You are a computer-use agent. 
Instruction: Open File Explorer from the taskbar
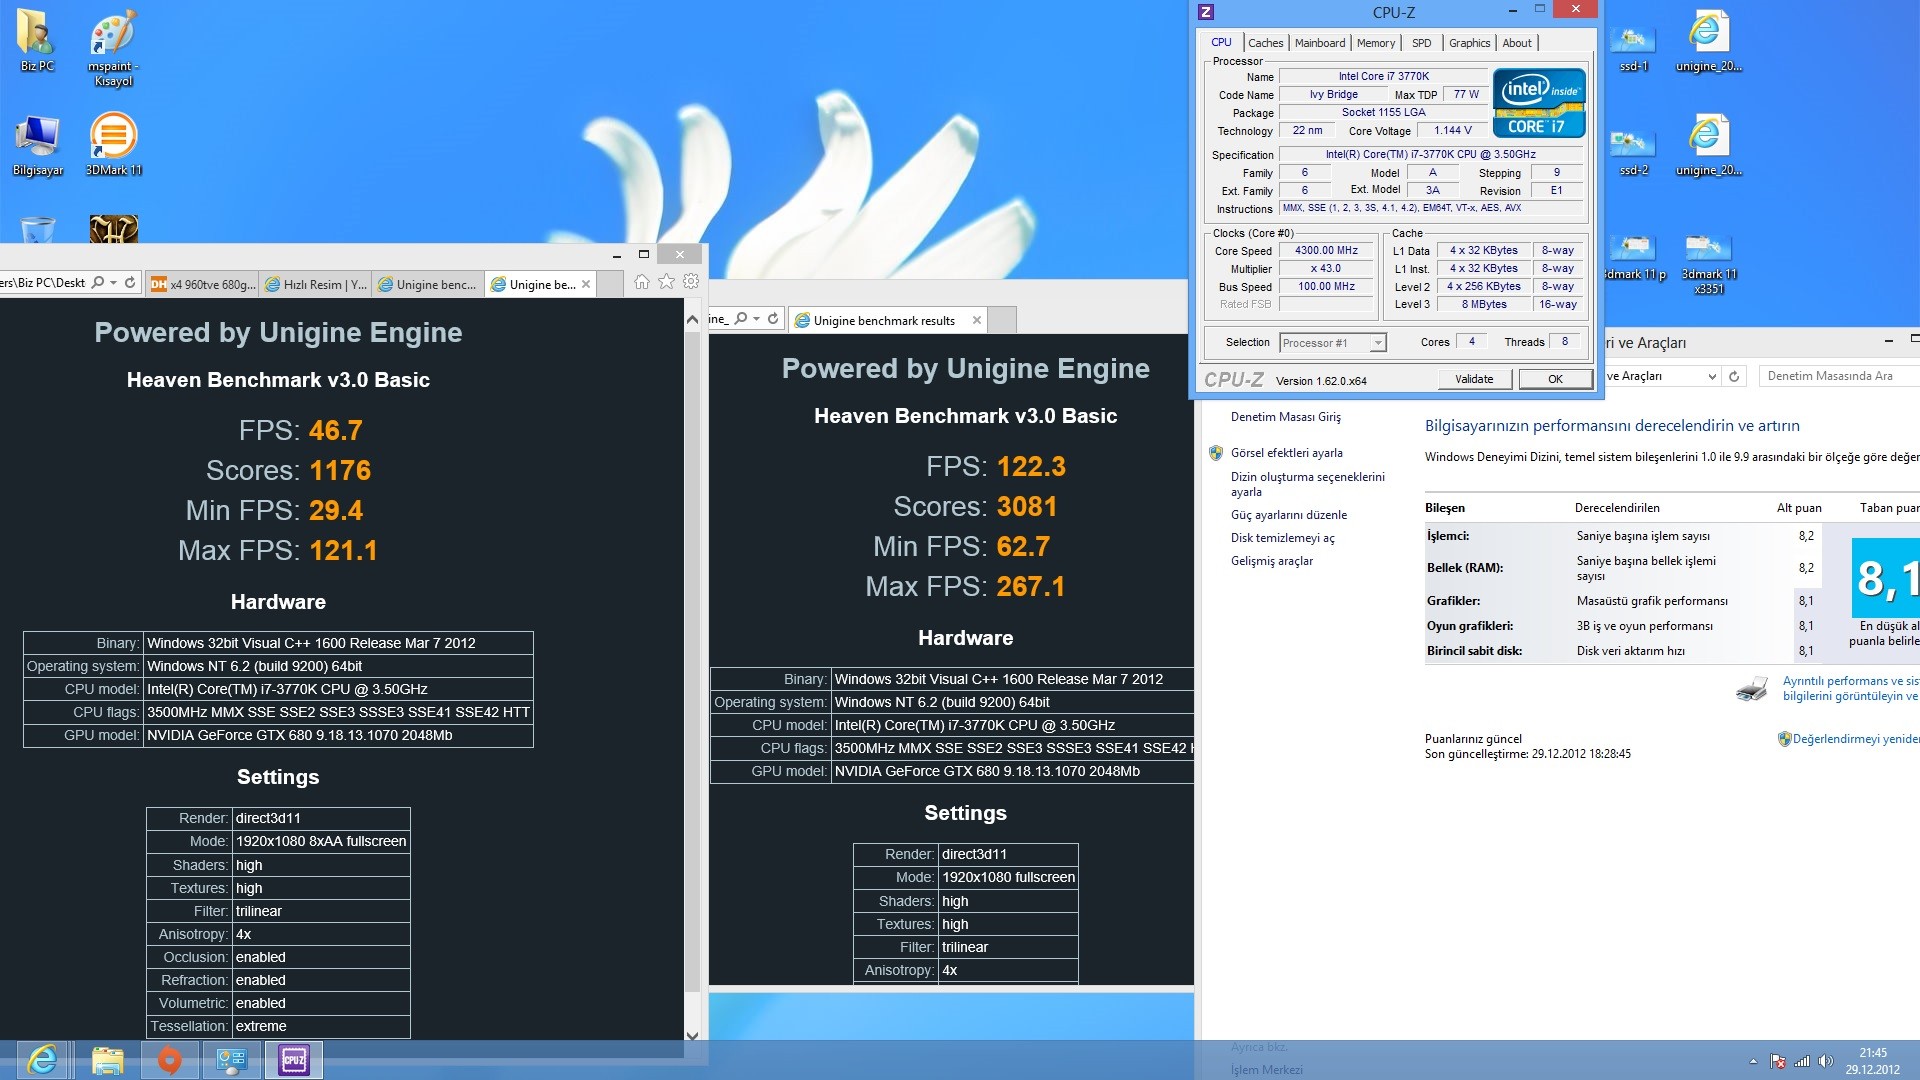(x=107, y=1060)
